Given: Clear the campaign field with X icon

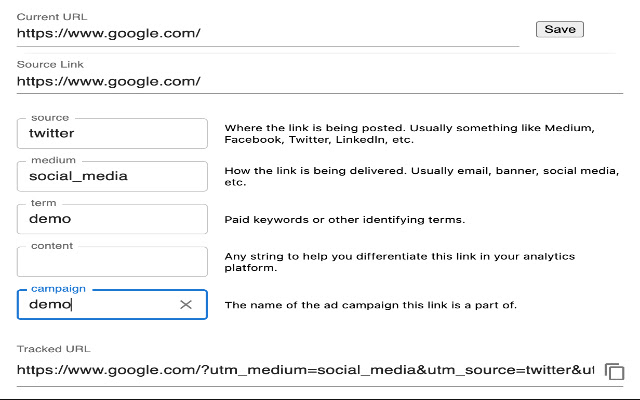Looking at the screenshot, I should (x=186, y=304).
